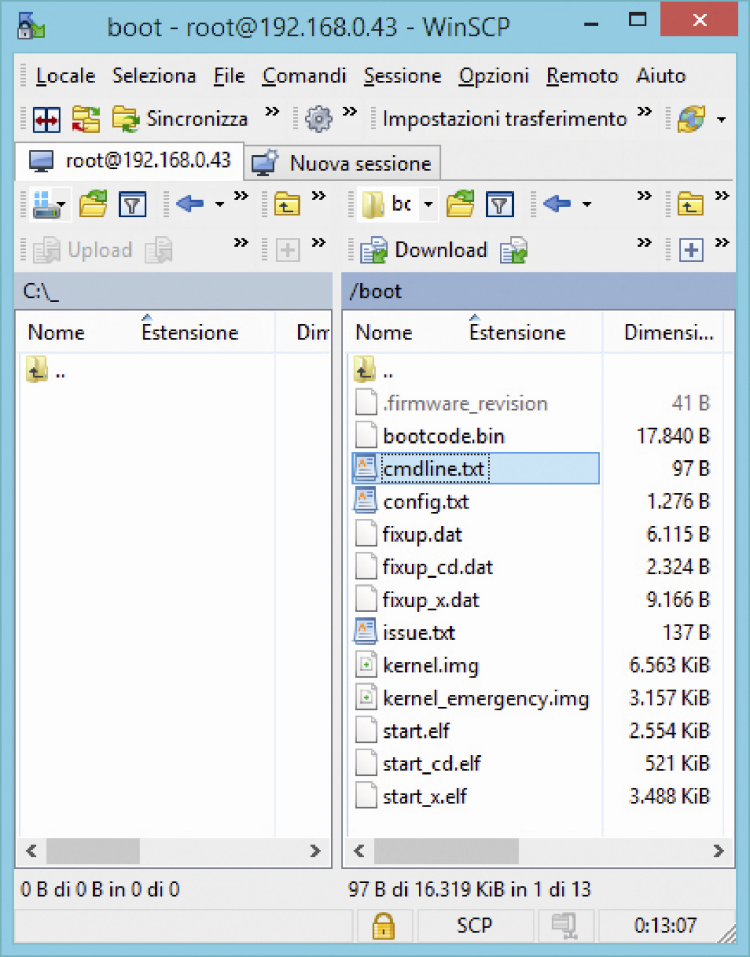Open the remote directory 'bc' dropdown
750x957 pixels.
(428, 204)
